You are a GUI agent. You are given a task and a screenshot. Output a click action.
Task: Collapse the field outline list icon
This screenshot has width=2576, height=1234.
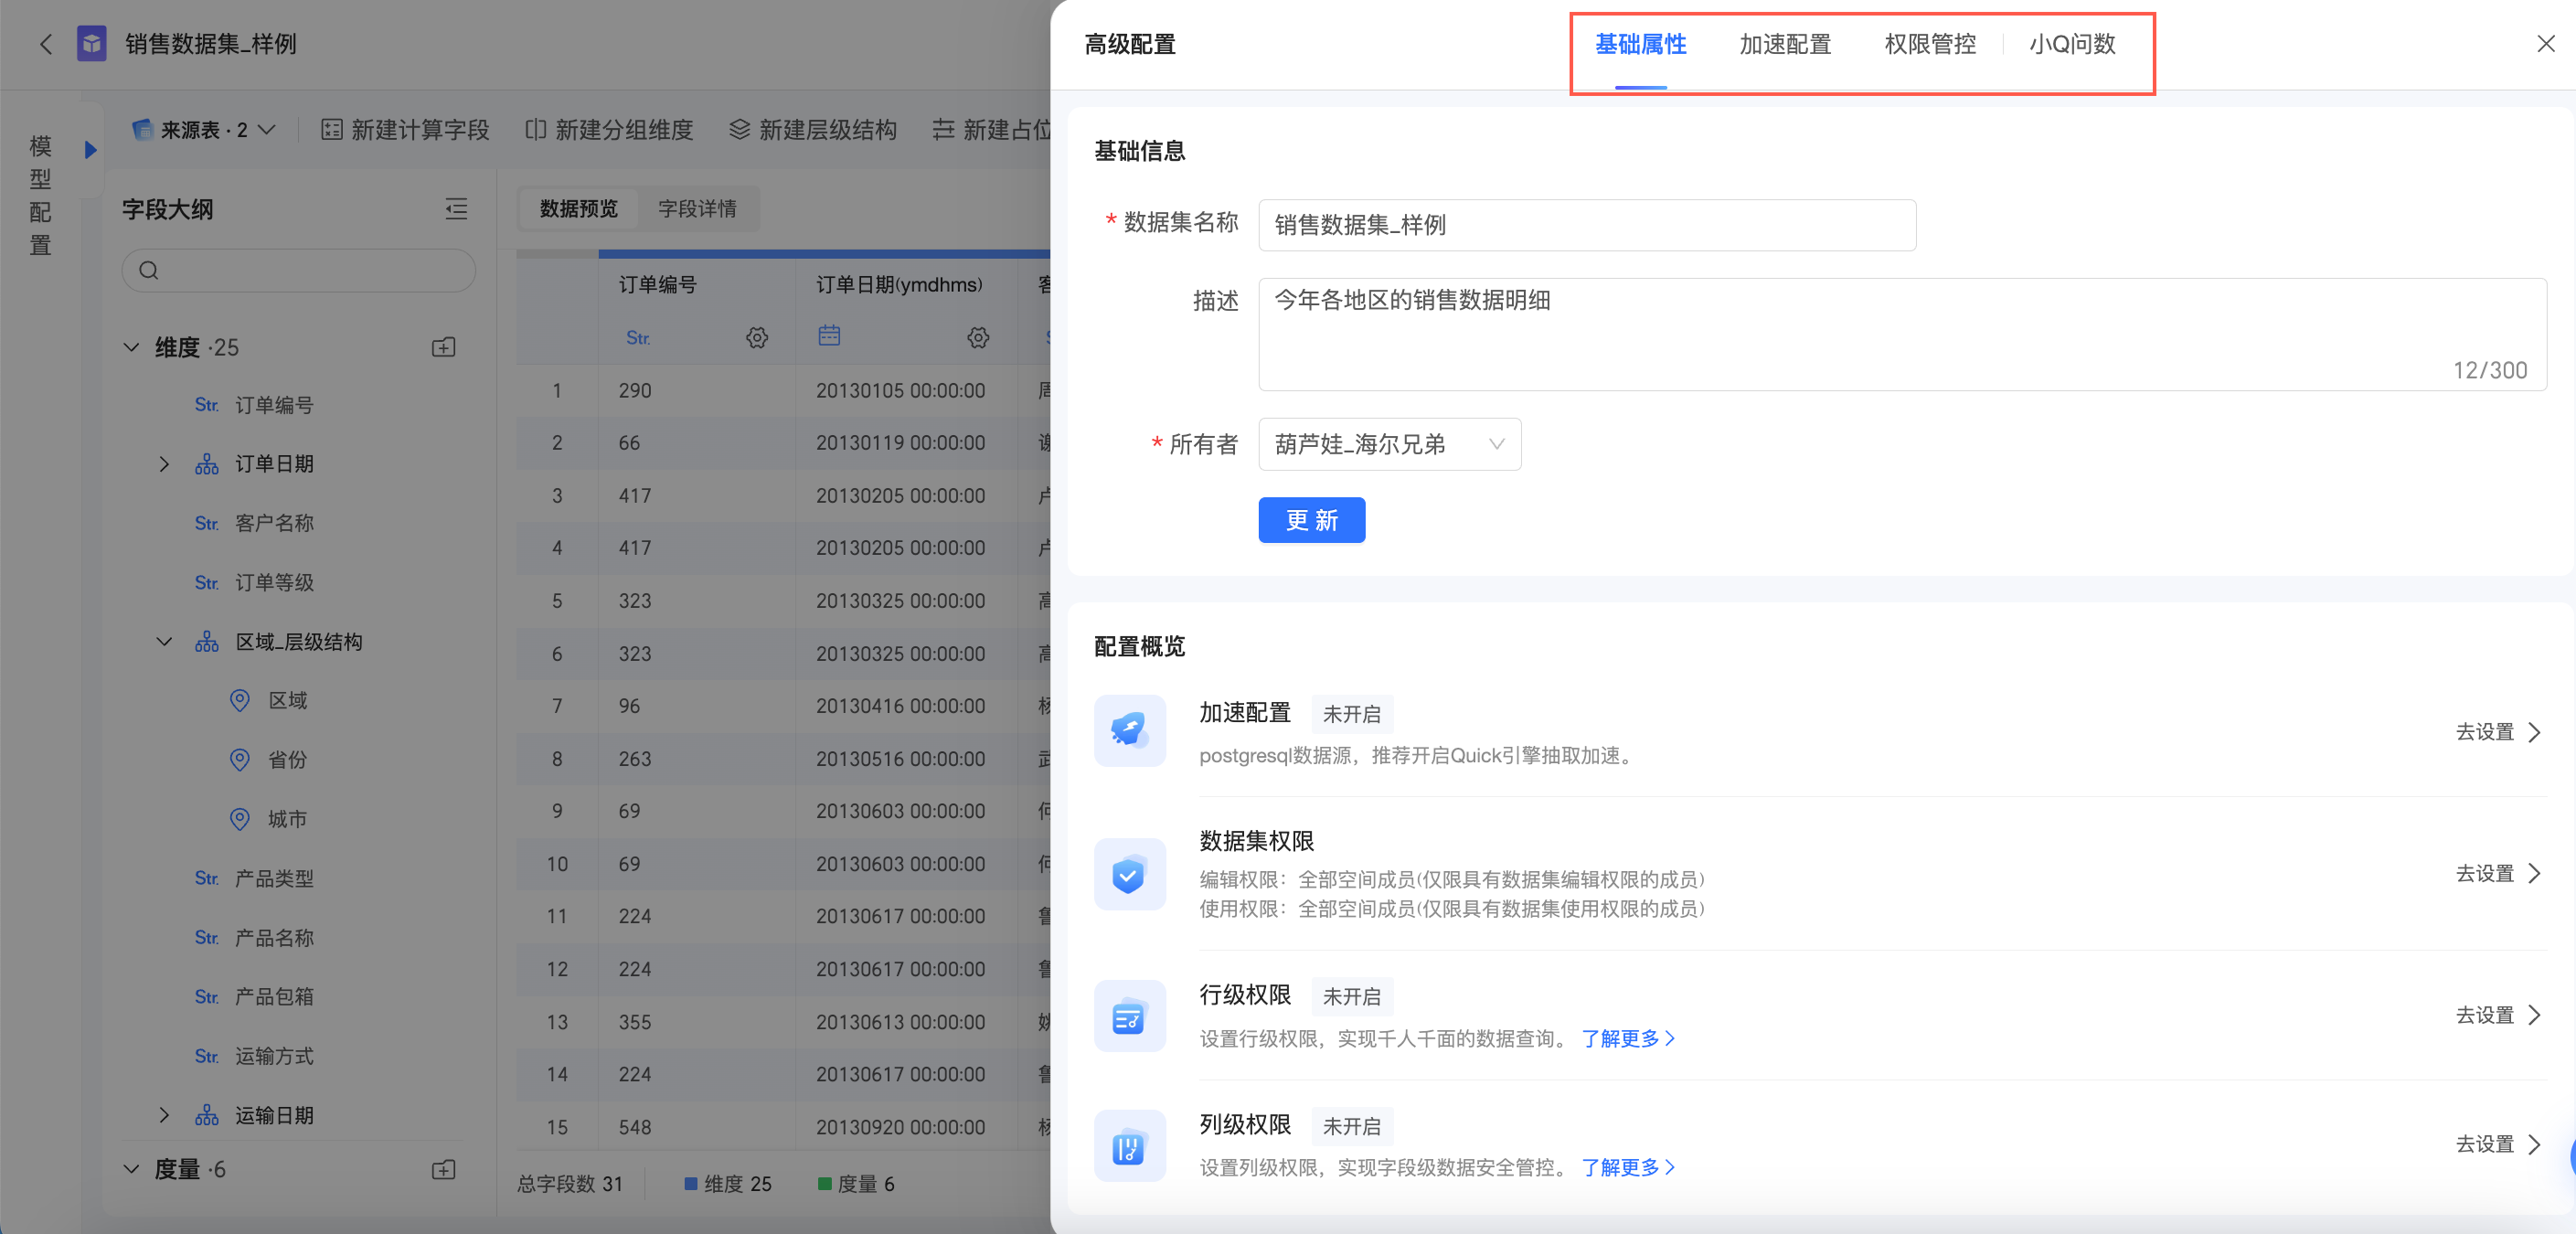(x=456, y=209)
